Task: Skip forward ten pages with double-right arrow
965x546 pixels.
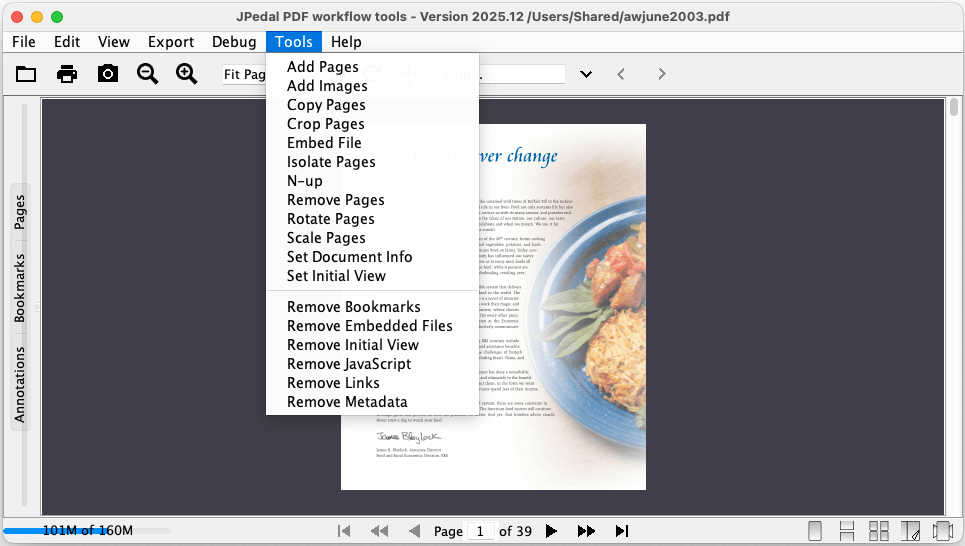Action: coord(587,531)
